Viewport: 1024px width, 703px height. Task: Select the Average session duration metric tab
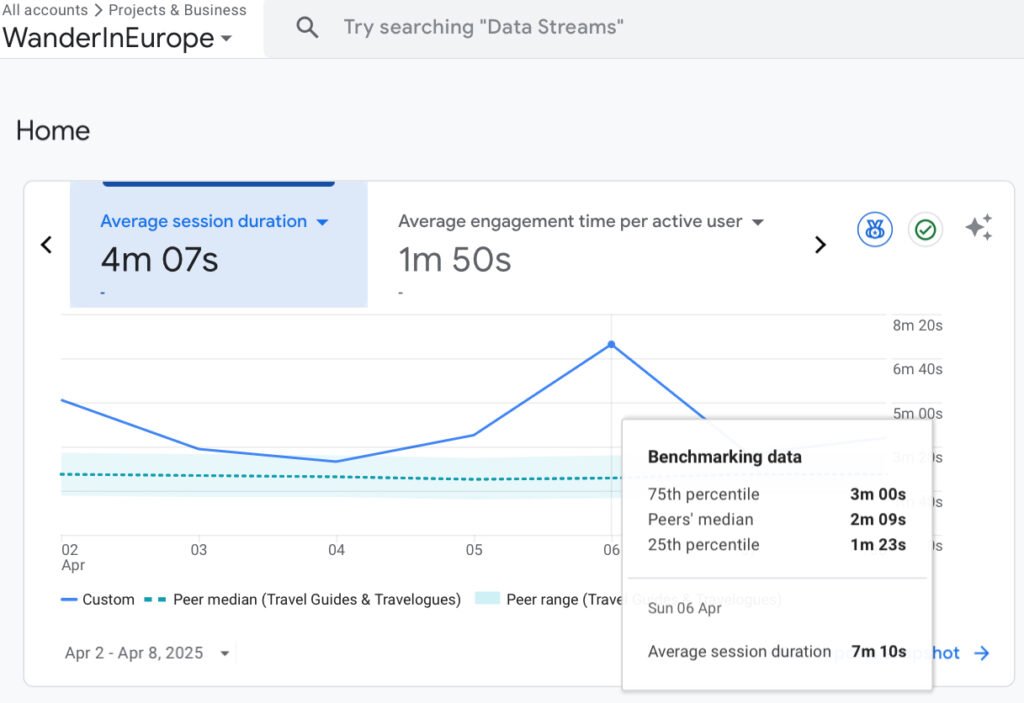click(x=219, y=245)
